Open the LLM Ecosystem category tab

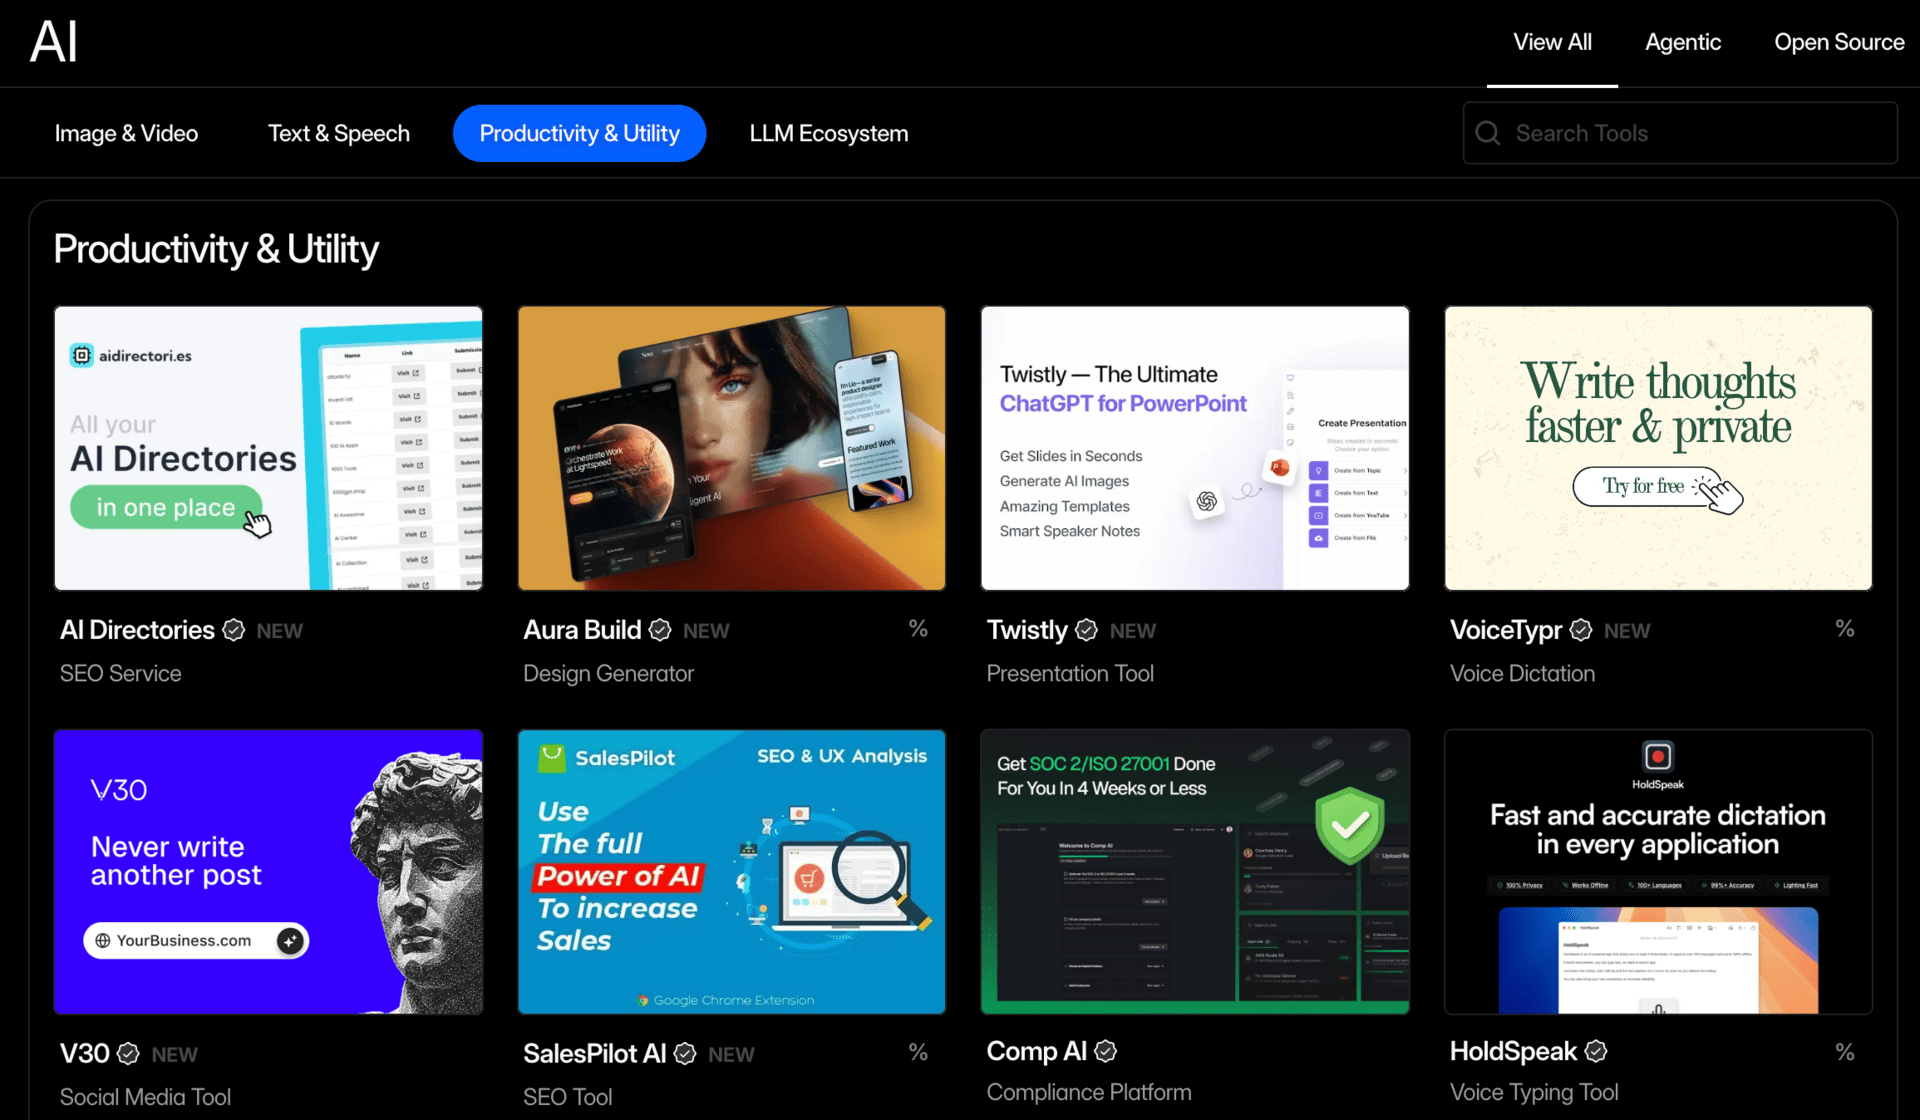coord(828,133)
